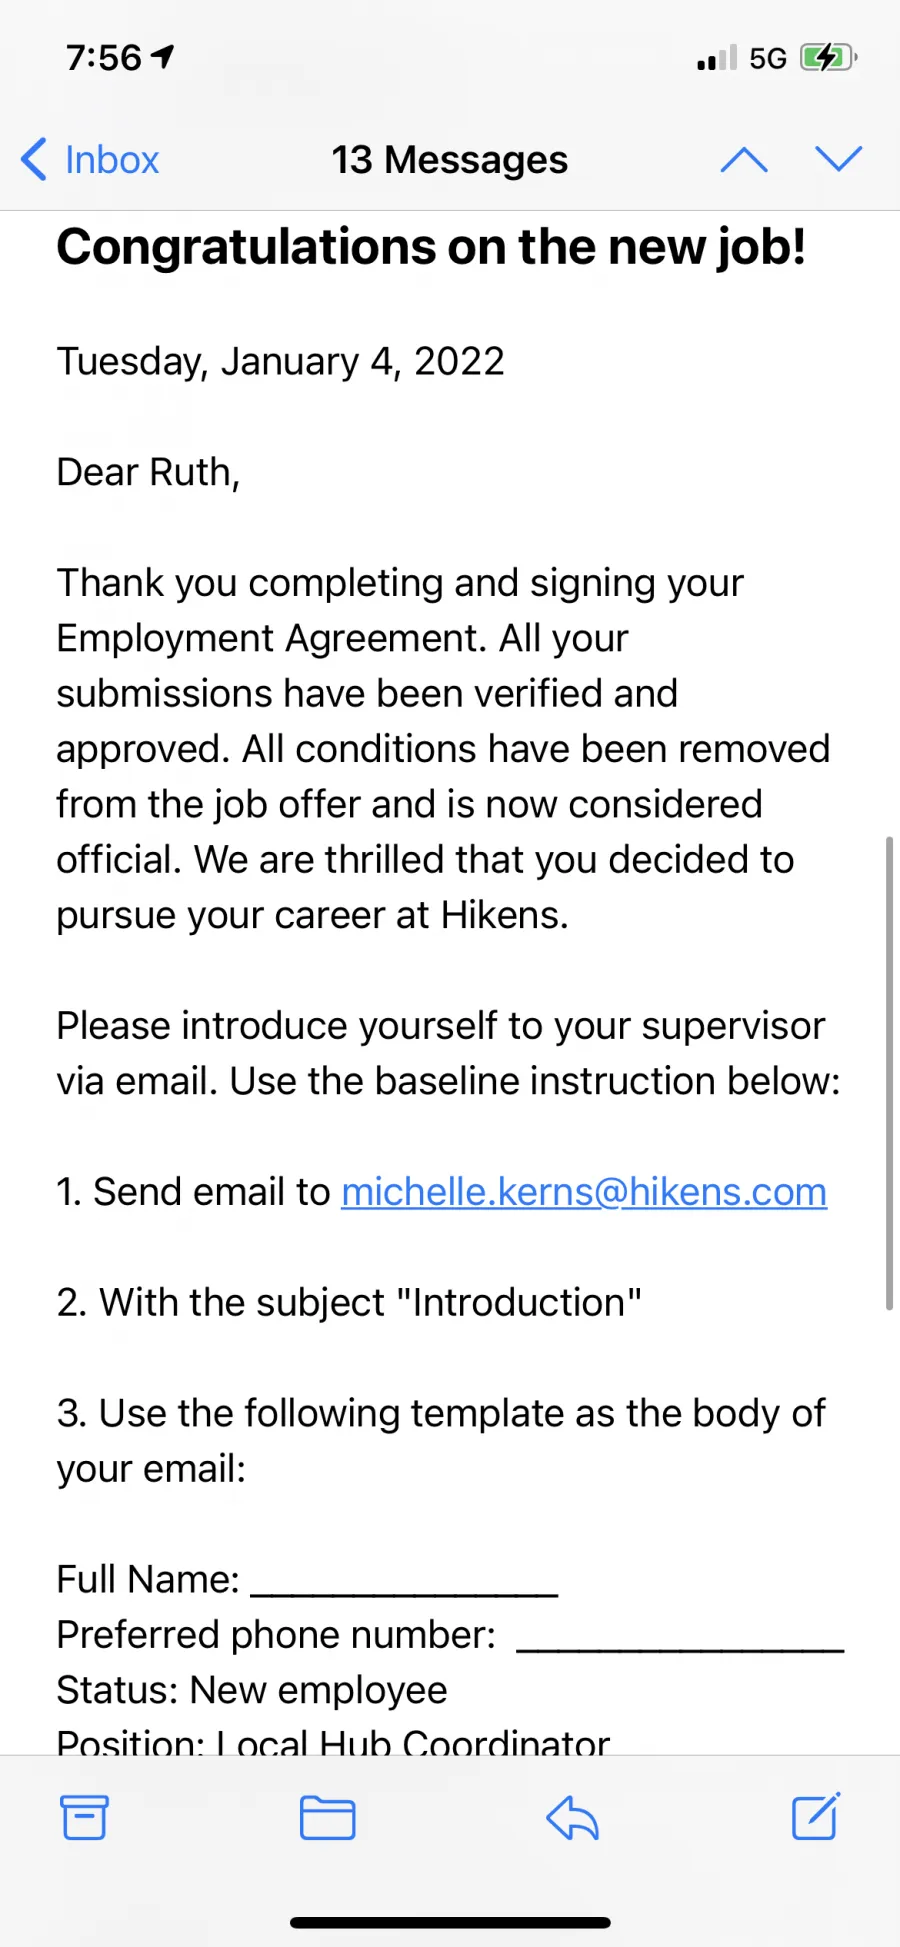Tap the battery charging indicator
Screen dimensions: 900x1947
point(829,58)
